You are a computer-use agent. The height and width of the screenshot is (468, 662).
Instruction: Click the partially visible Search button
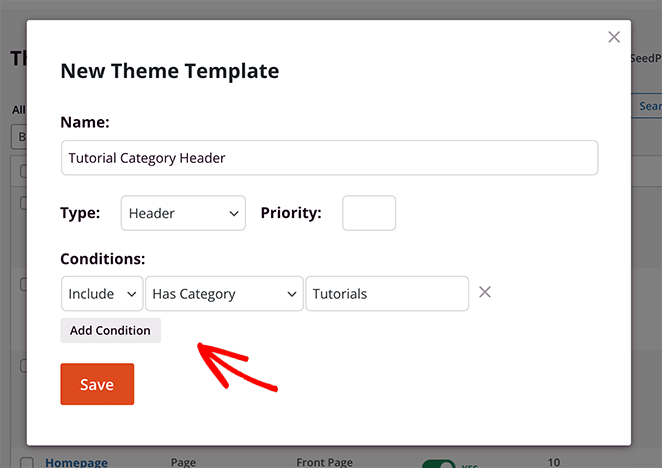coord(648,106)
